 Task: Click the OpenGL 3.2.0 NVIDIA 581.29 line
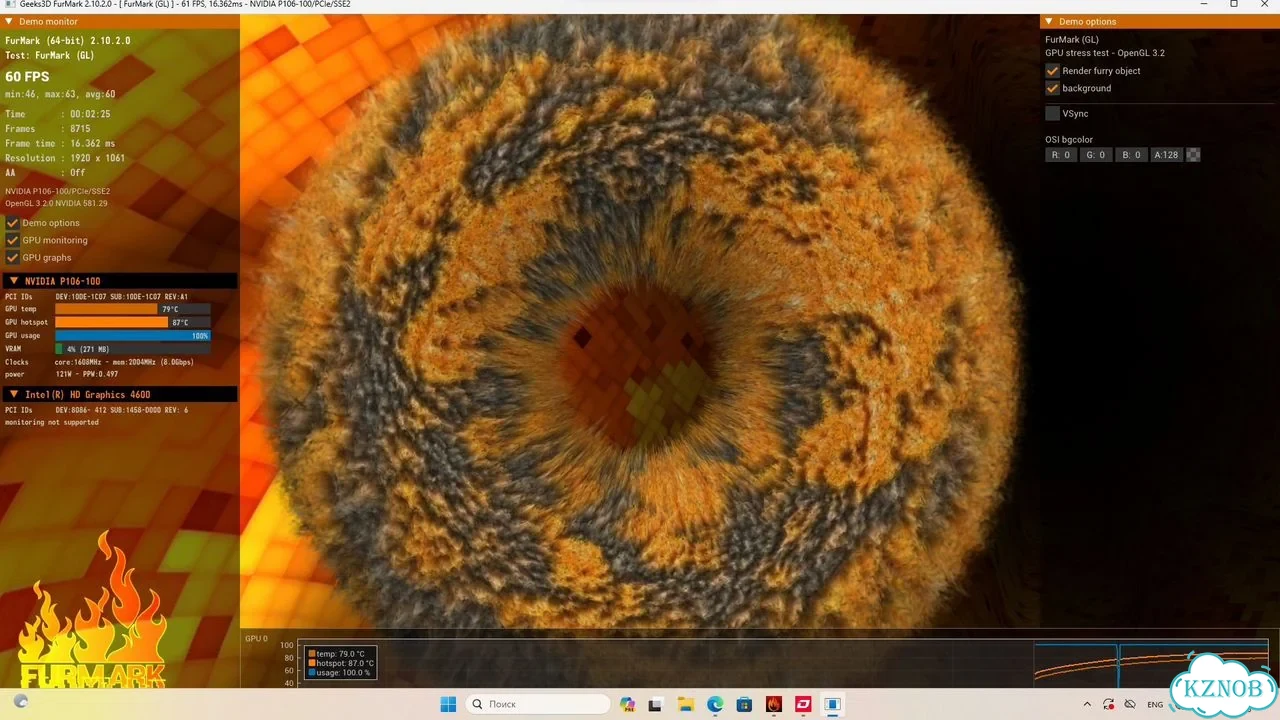[x=56, y=203]
